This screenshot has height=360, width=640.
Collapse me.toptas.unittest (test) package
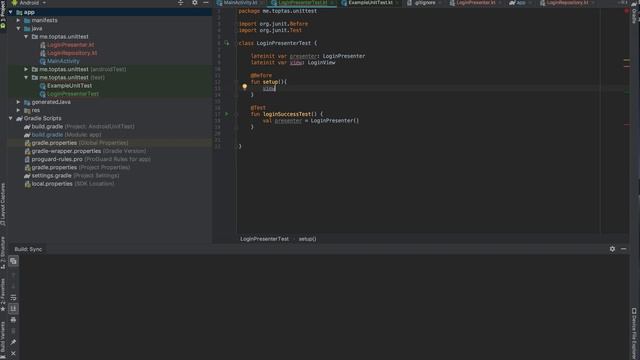(26, 78)
